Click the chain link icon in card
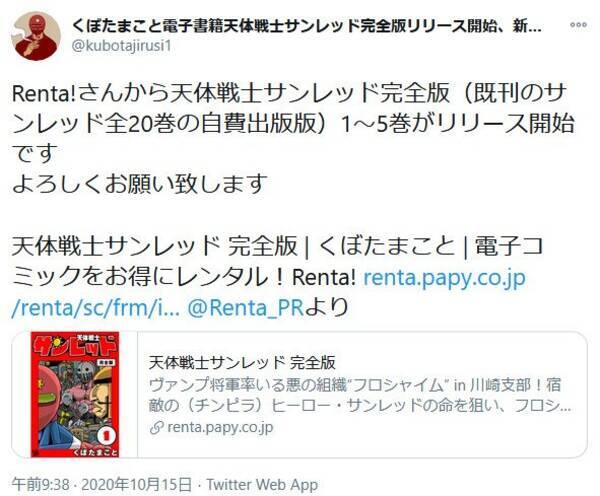This screenshot has width=600, height=496. (x=156, y=428)
